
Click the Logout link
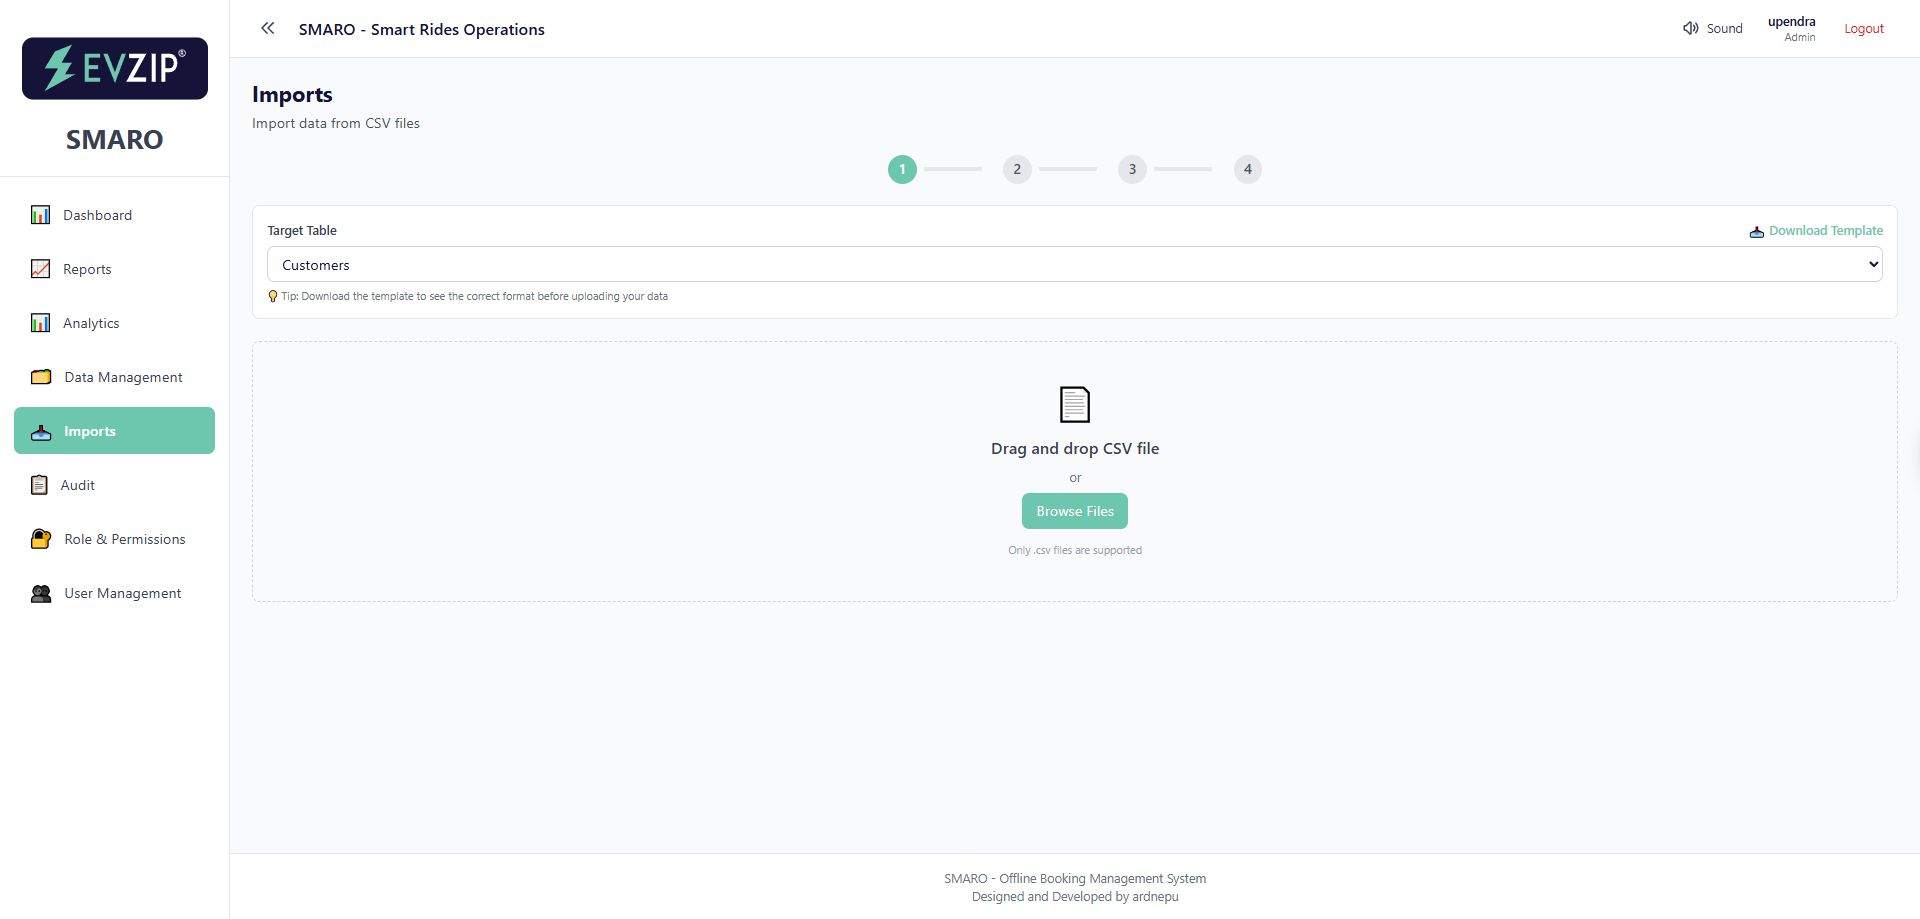[x=1863, y=28]
